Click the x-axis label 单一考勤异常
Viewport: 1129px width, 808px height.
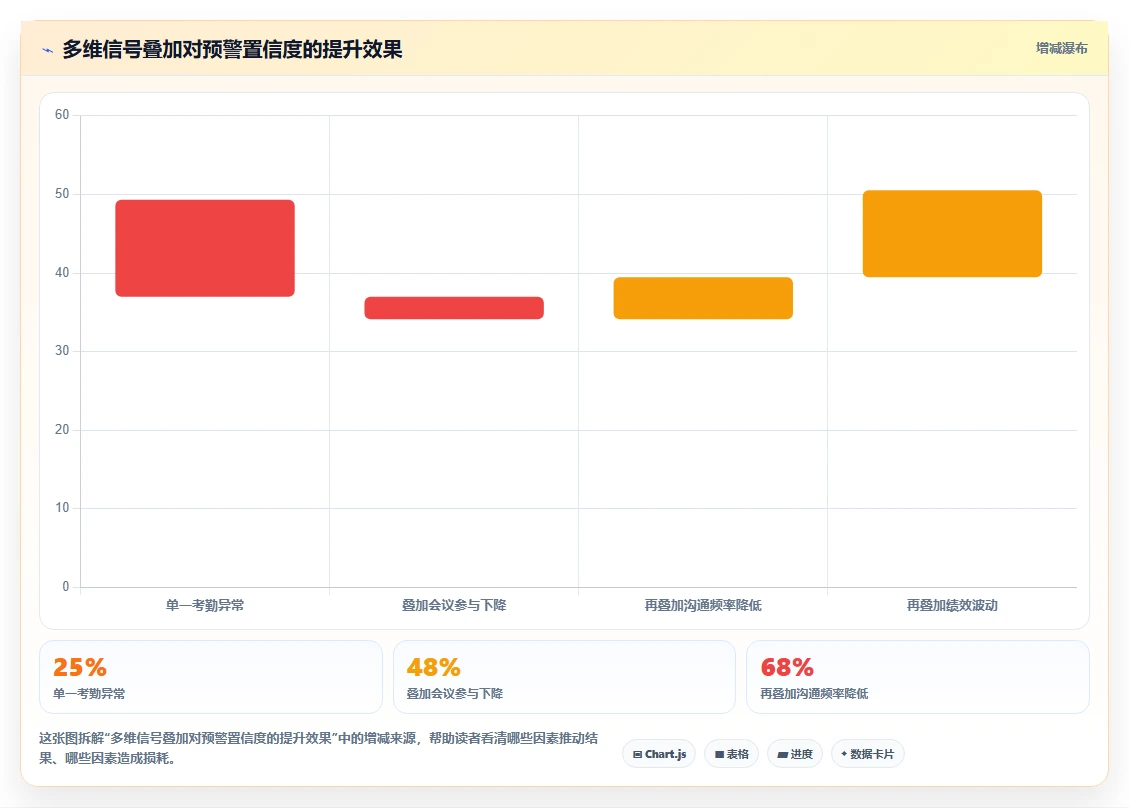coord(205,606)
